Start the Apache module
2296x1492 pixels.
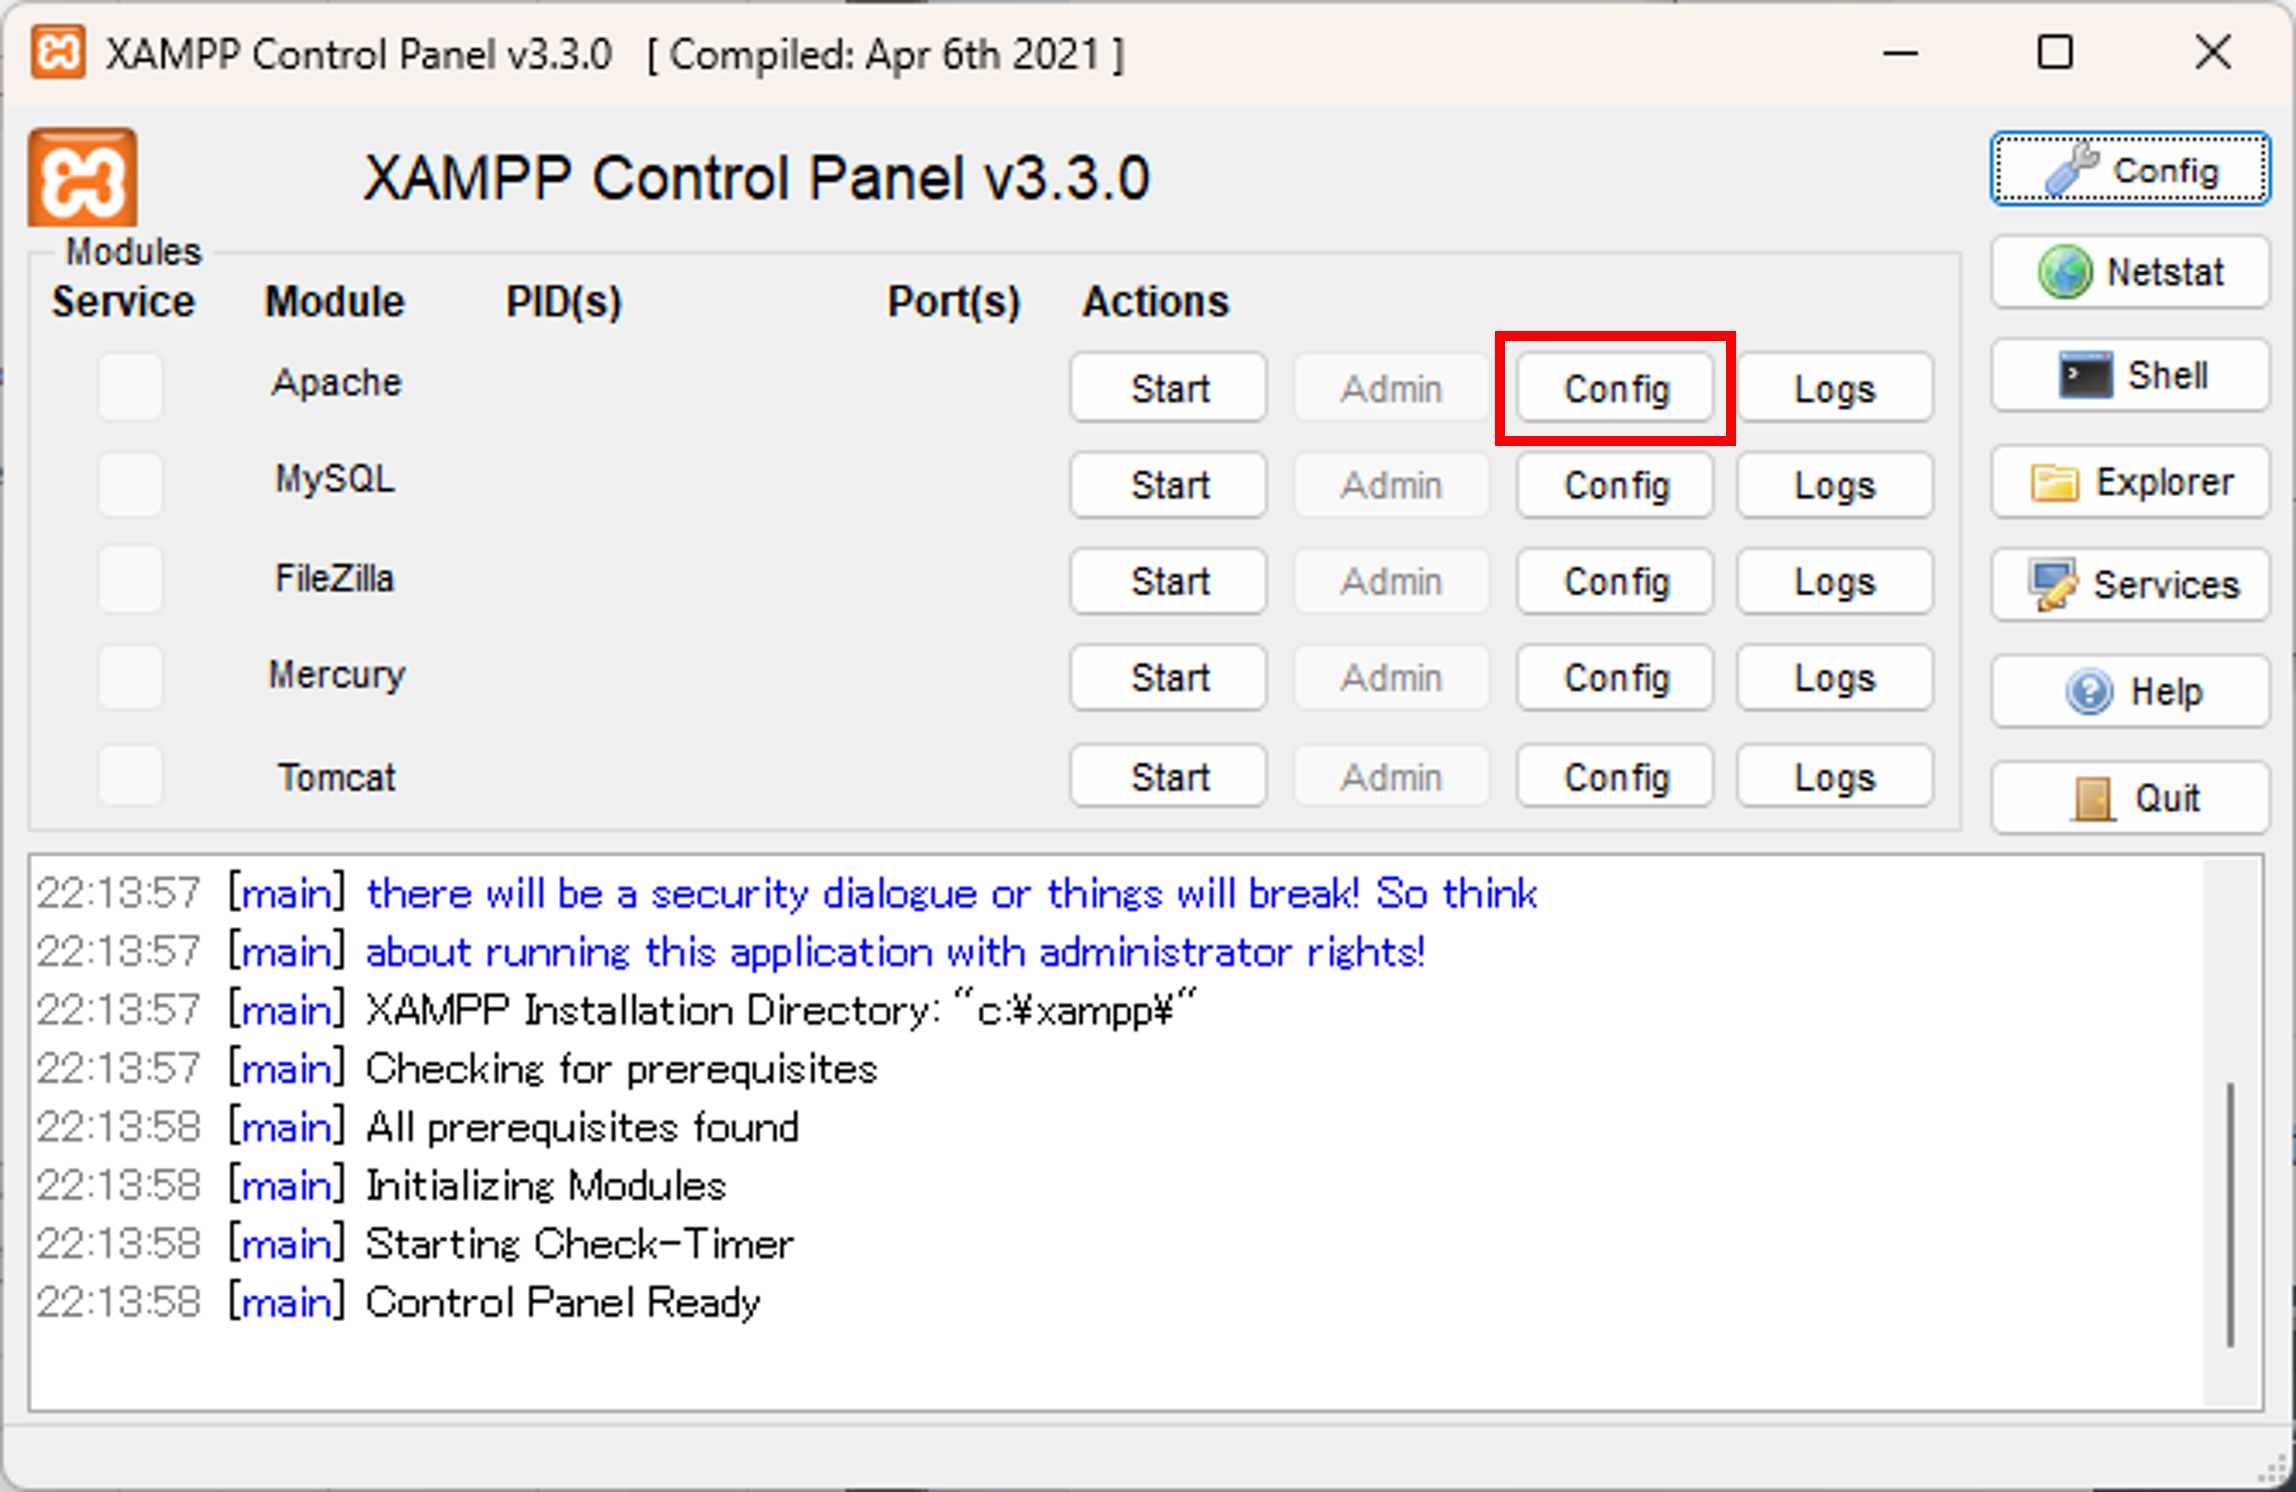(x=1168, y=388)
